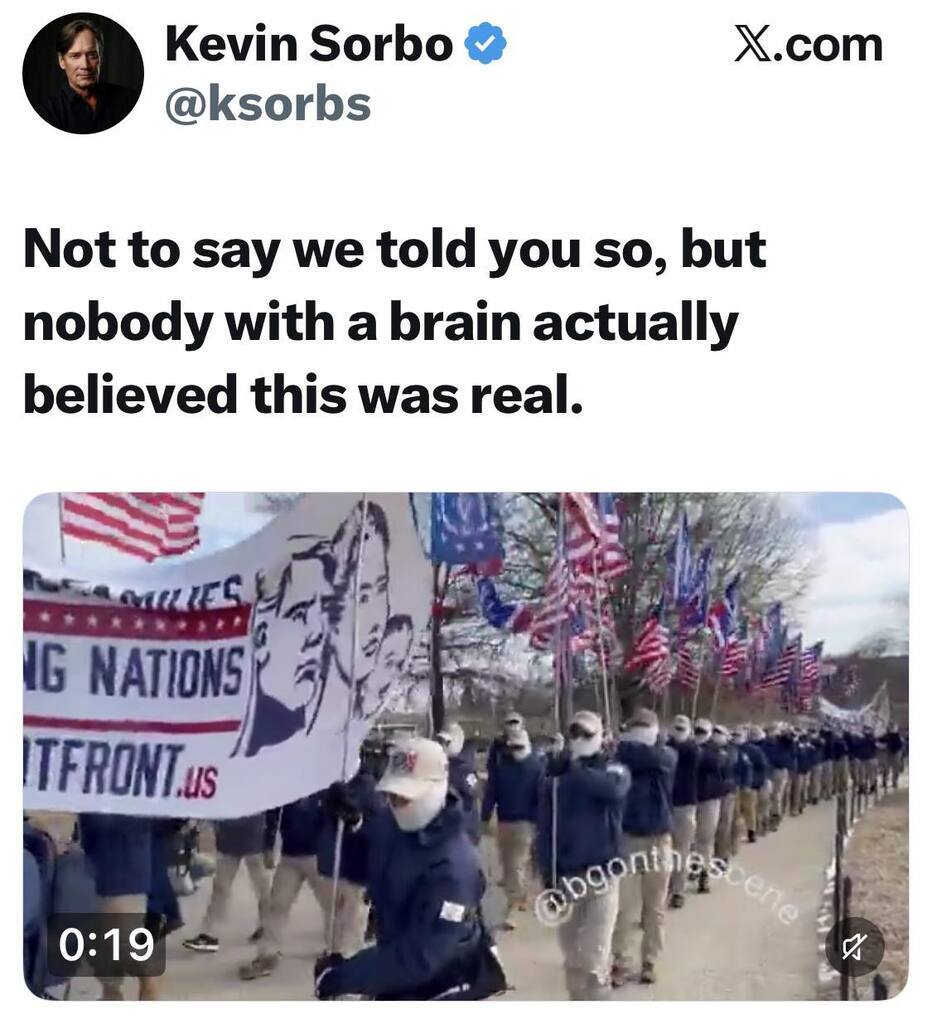Click the X.com source label

809,44
